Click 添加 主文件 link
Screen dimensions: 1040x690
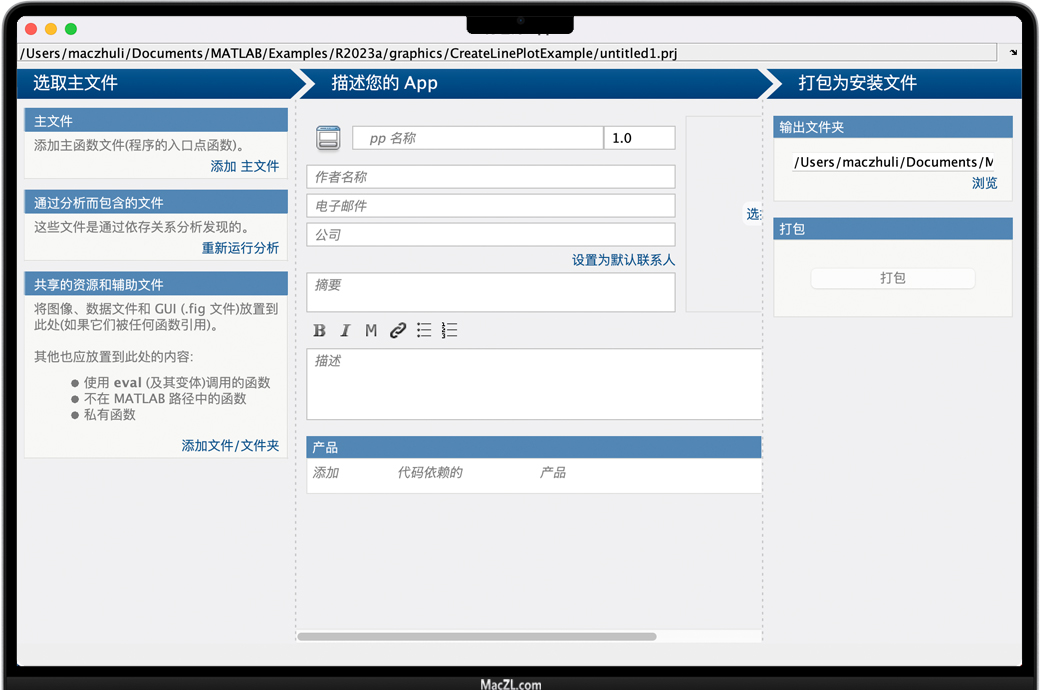[244, 166]
